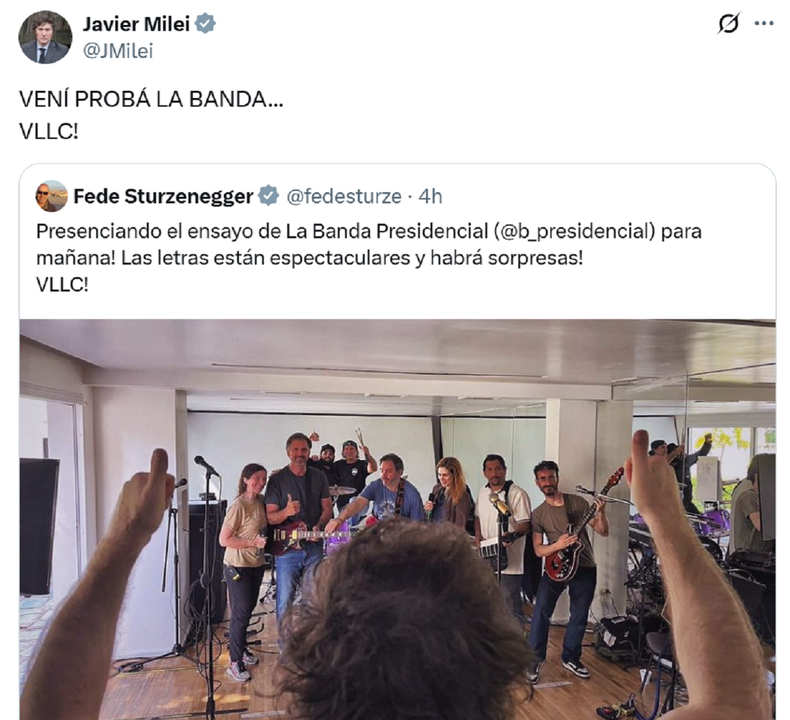Click Fede Sturzenegger's verified badge
Image resolution: width=790 pixels, height=720 pixels.
coord(269,196)
